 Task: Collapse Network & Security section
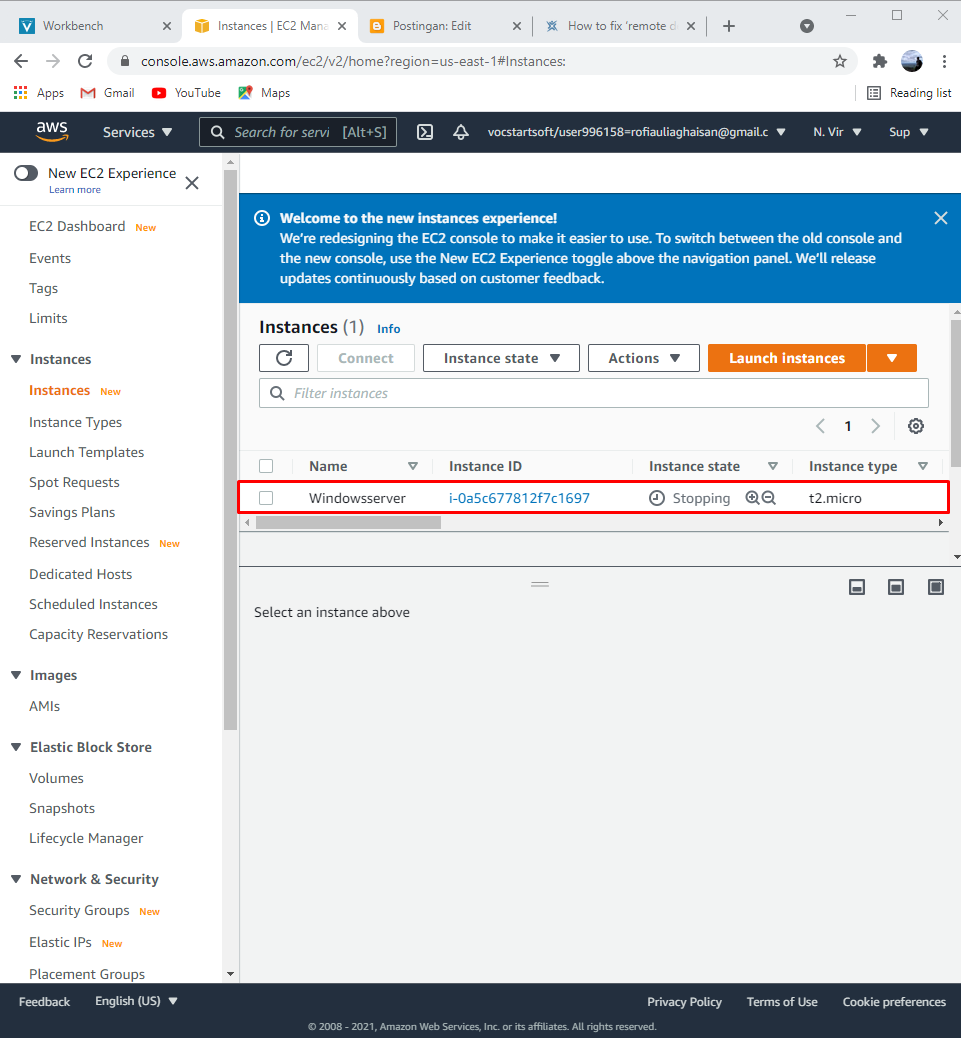[17, 879]
